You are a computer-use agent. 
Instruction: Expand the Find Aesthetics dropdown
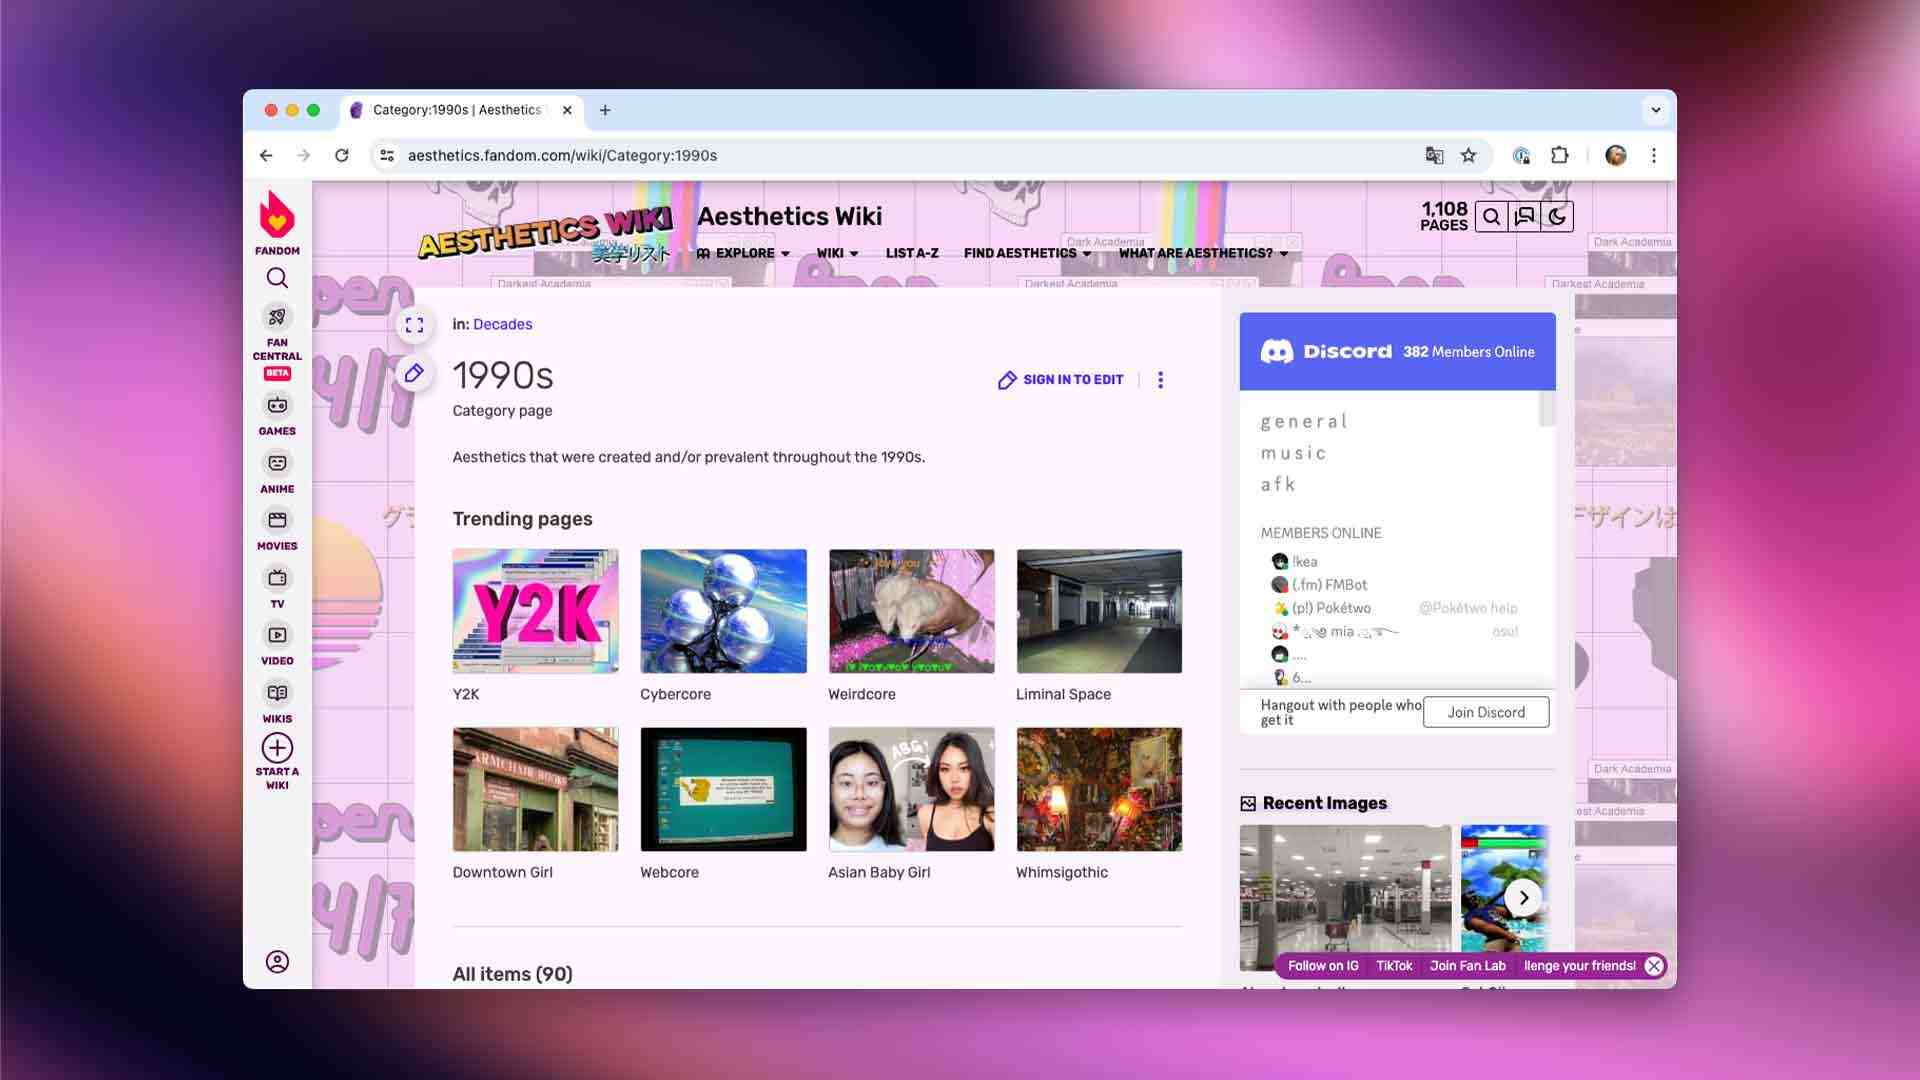[1027, 253]
